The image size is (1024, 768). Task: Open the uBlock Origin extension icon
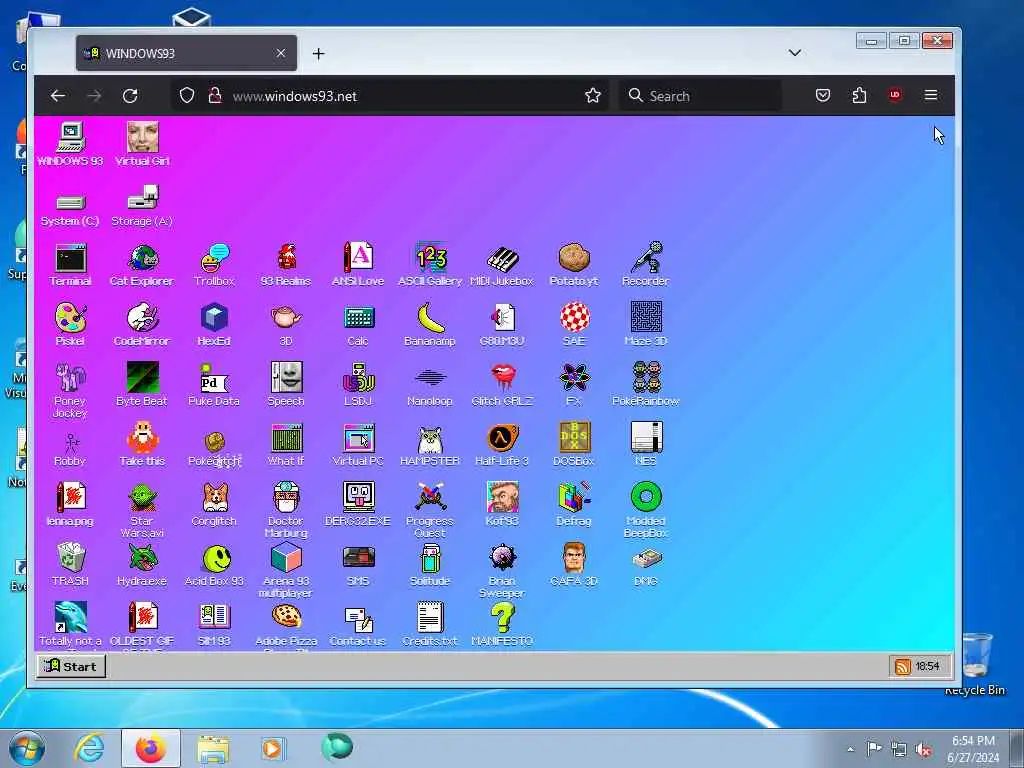(895, 95)
